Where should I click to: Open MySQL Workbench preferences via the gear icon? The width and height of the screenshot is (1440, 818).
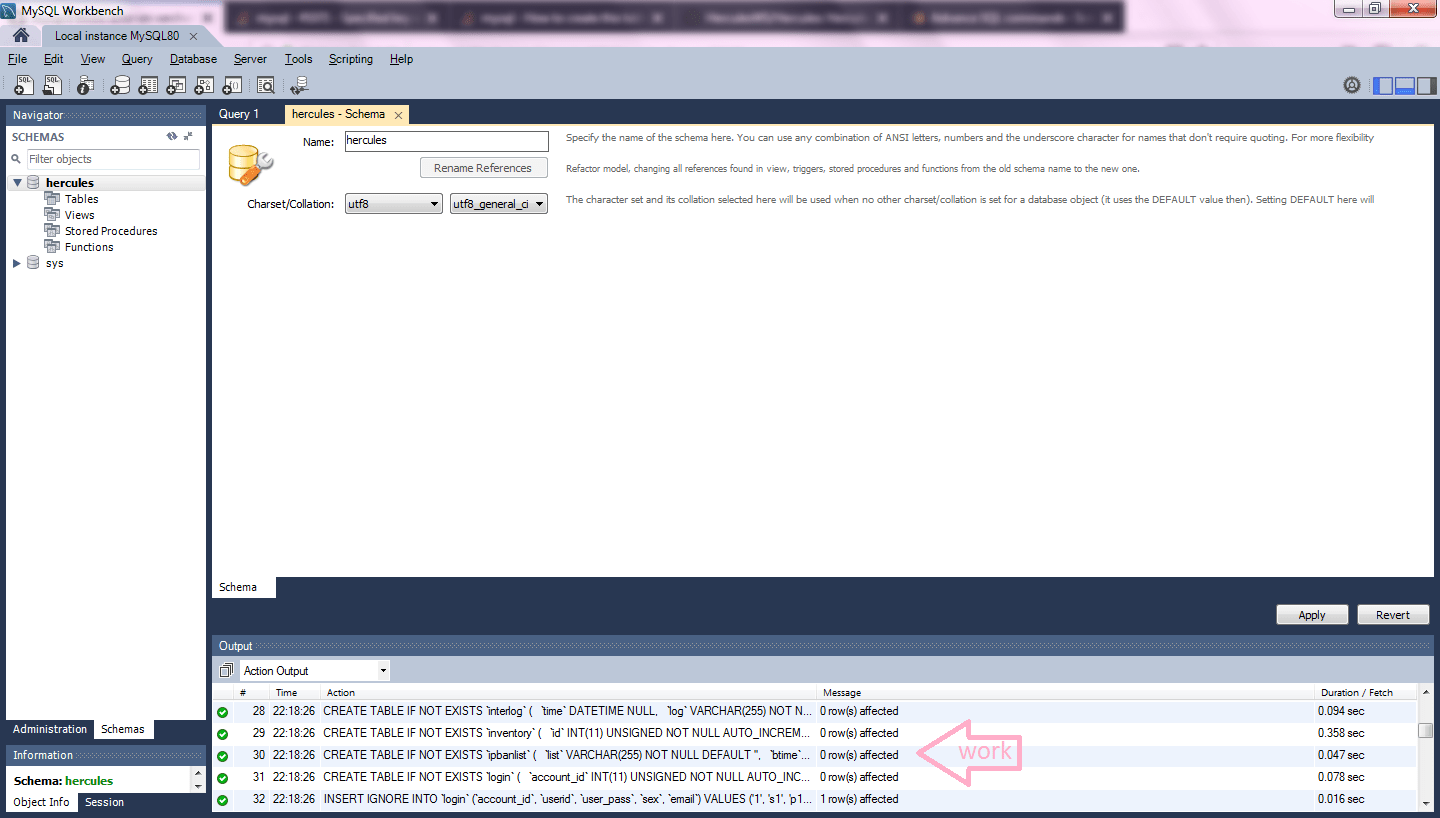[x=1352, y=85]
